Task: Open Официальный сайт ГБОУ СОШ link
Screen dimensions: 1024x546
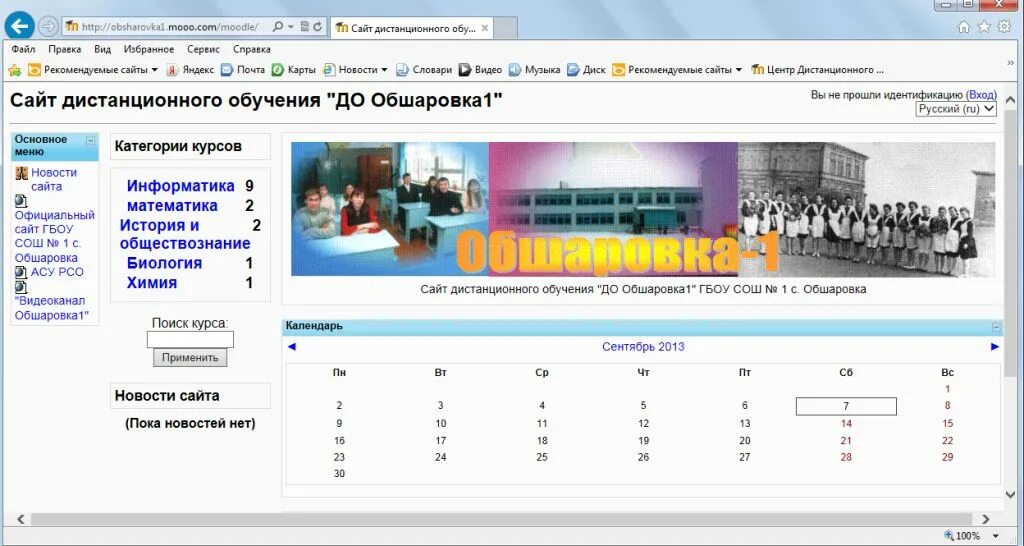Action: pyautogui.click(x=55, y=236)
